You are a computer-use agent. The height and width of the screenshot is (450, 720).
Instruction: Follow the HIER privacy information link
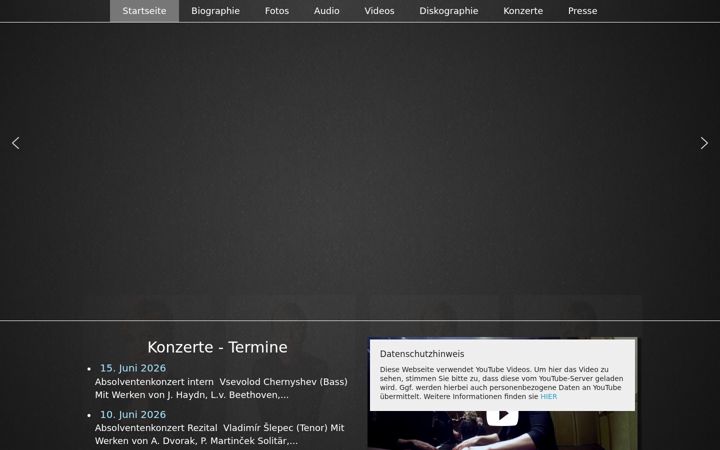[x=548, y=397]
